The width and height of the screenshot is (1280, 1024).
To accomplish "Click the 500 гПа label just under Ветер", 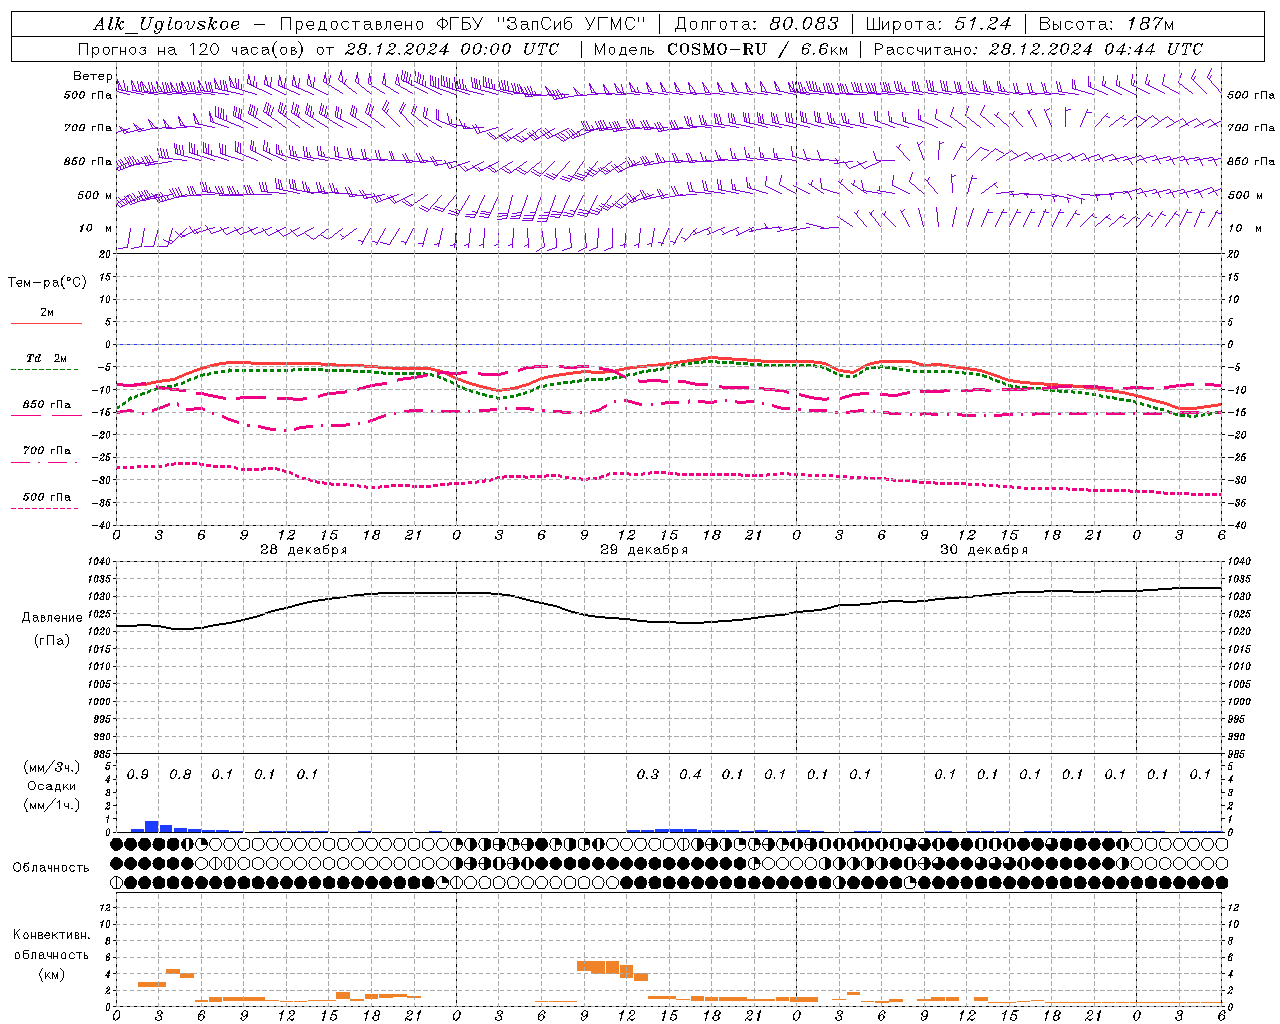I will pos(88,95).
